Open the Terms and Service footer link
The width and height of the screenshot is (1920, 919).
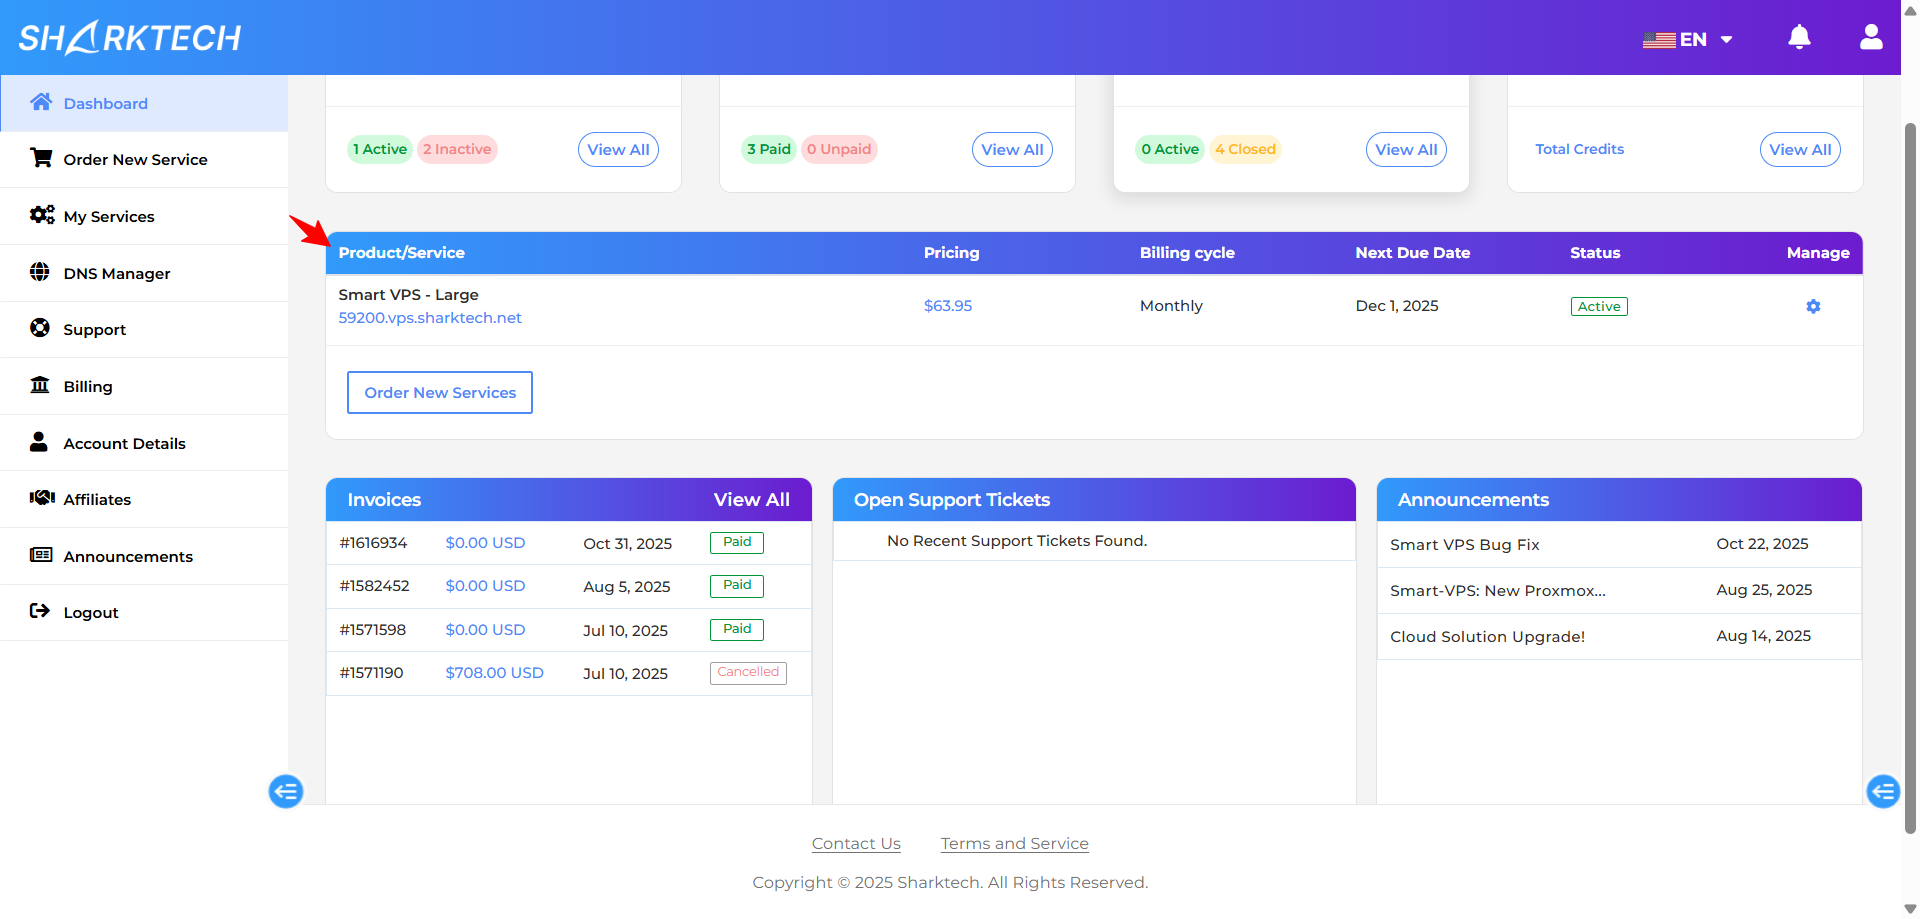1014,844
